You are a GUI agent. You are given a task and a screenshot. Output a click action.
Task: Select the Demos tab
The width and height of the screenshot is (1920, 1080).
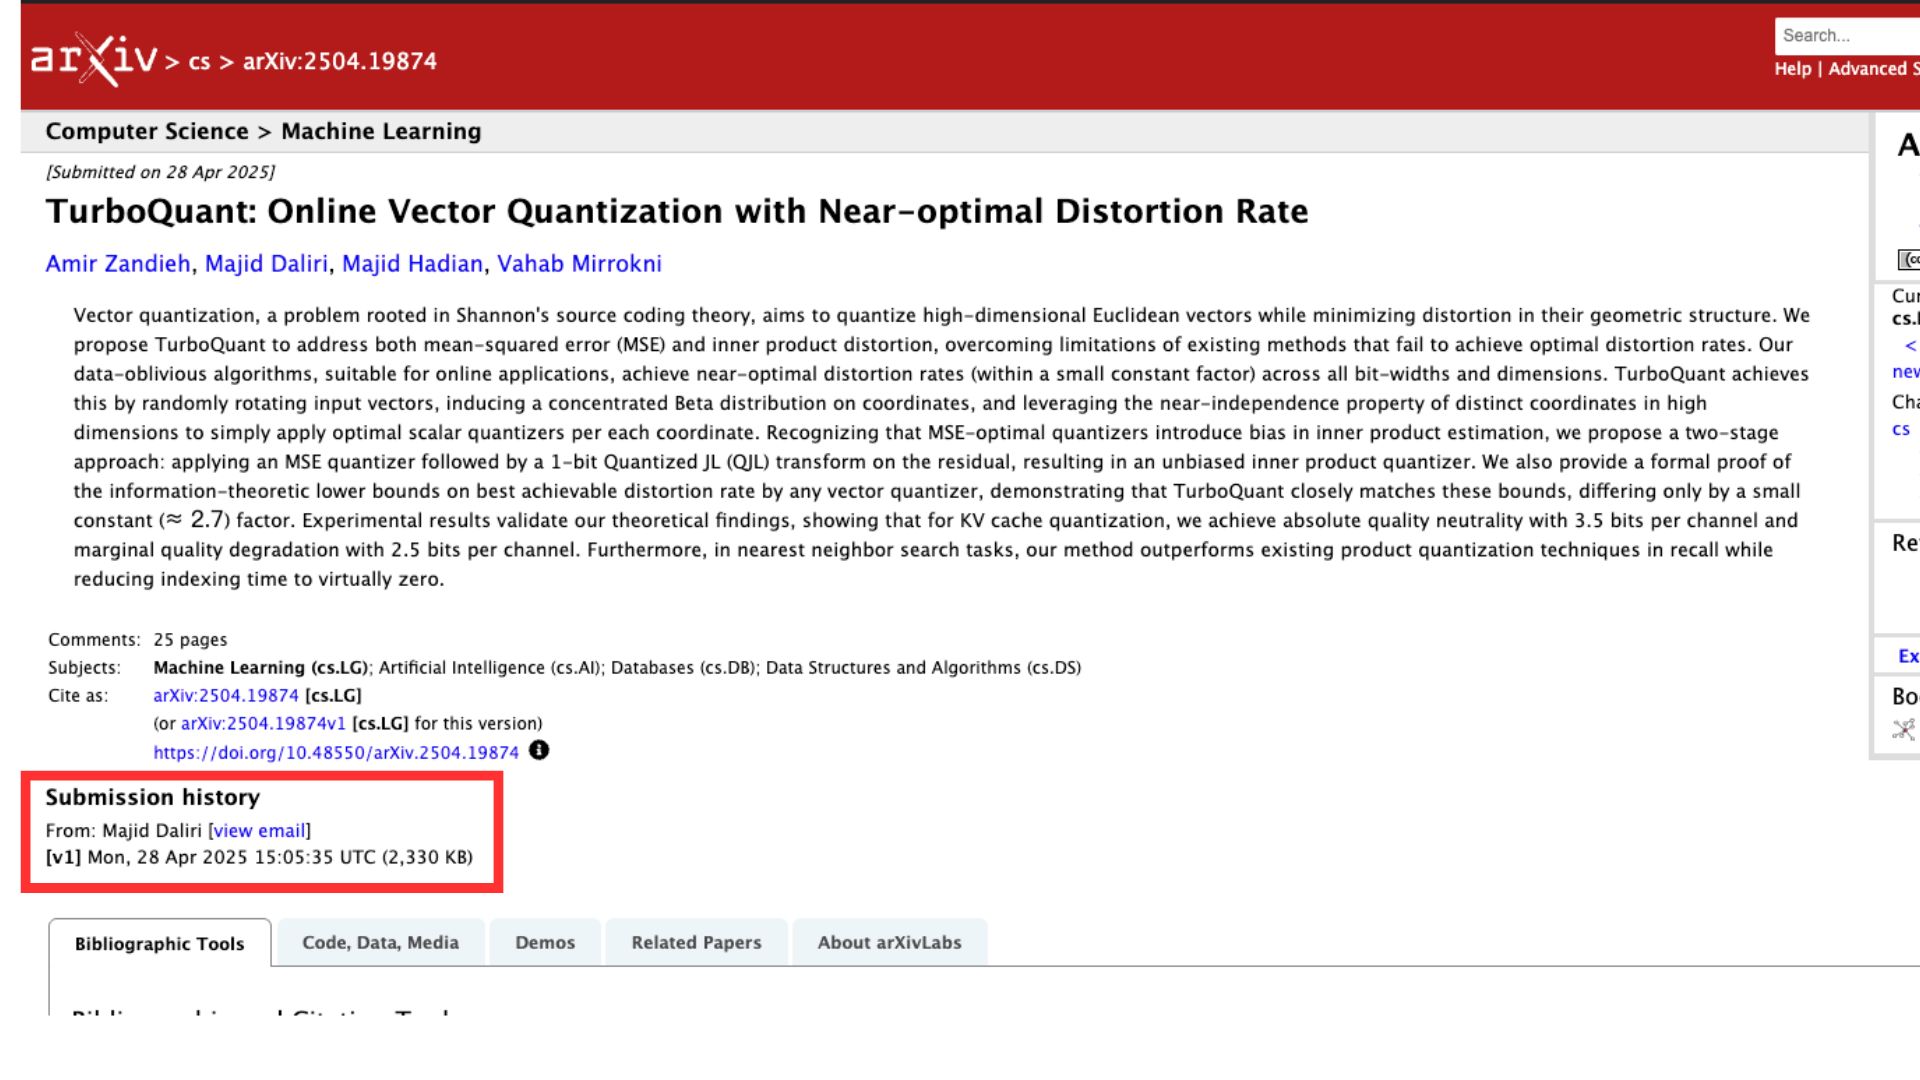click(x=544, y=942)
